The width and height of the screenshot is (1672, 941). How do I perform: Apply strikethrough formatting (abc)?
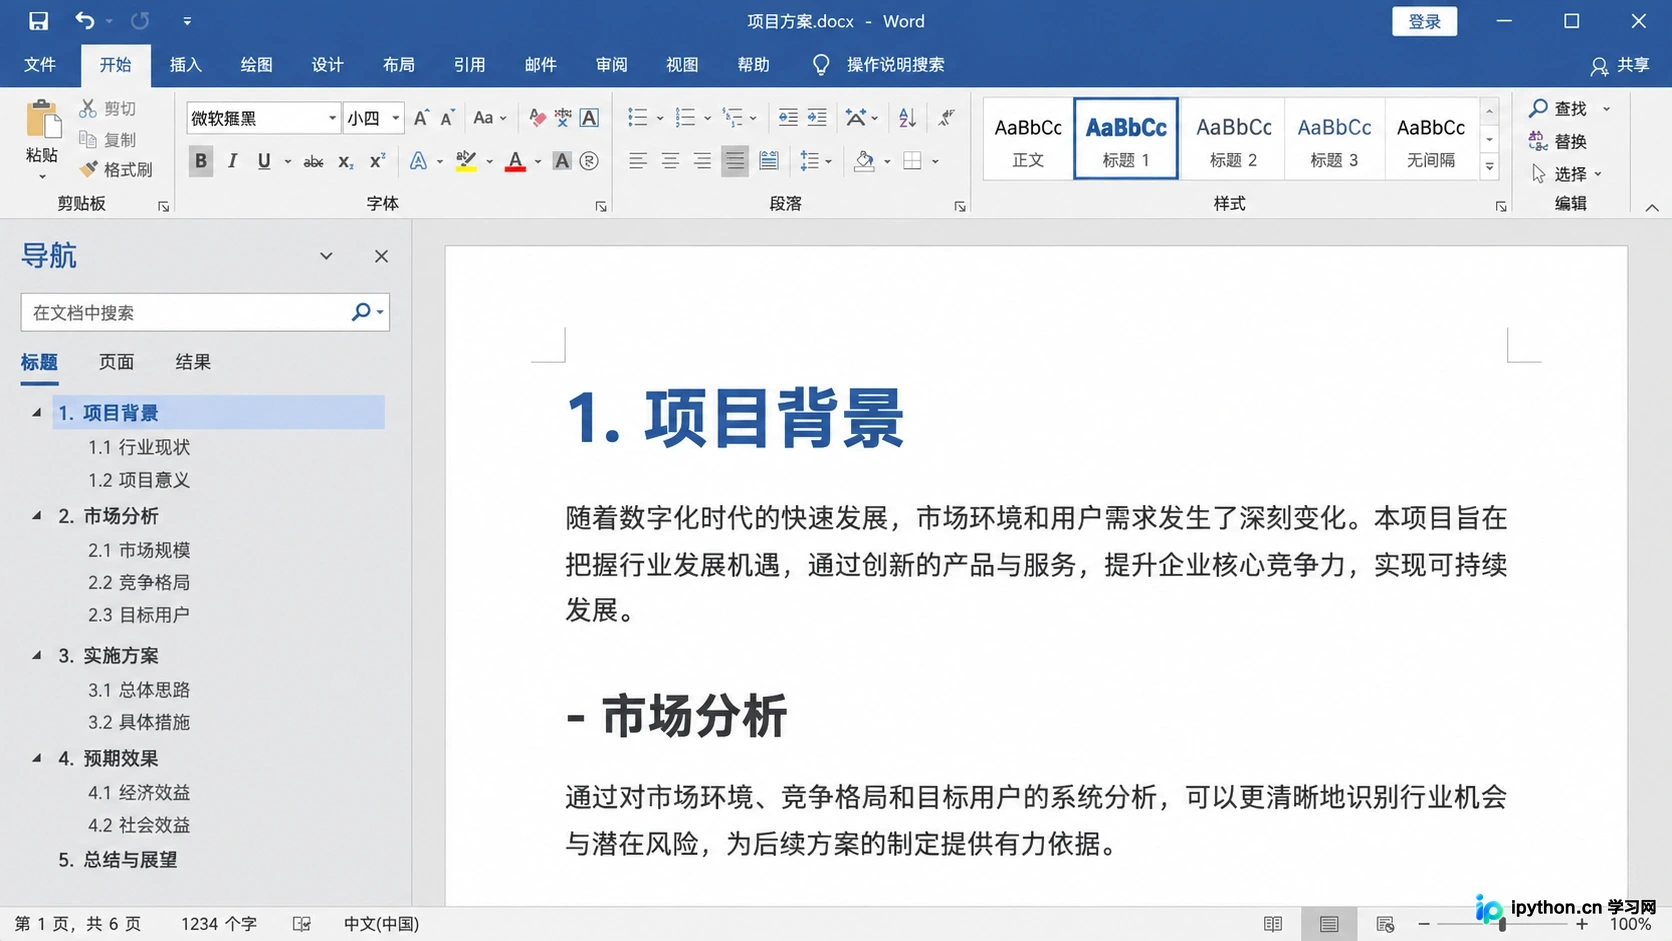[x=313, y=161]
